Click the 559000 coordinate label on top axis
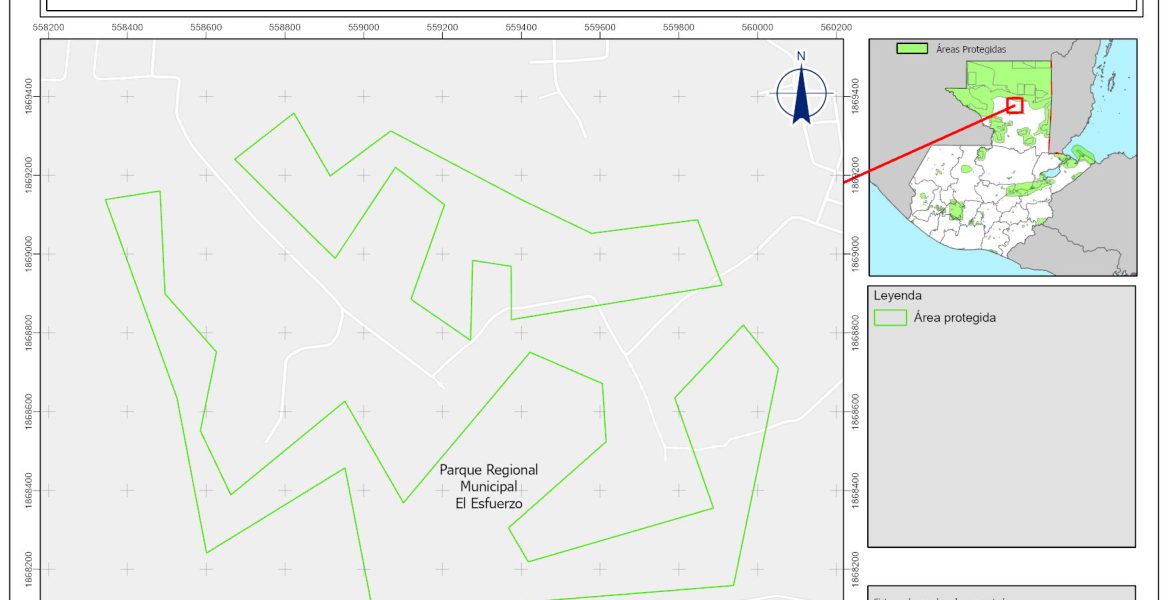The width and height of the screenshot is (1170, 600). click(363, 28)
